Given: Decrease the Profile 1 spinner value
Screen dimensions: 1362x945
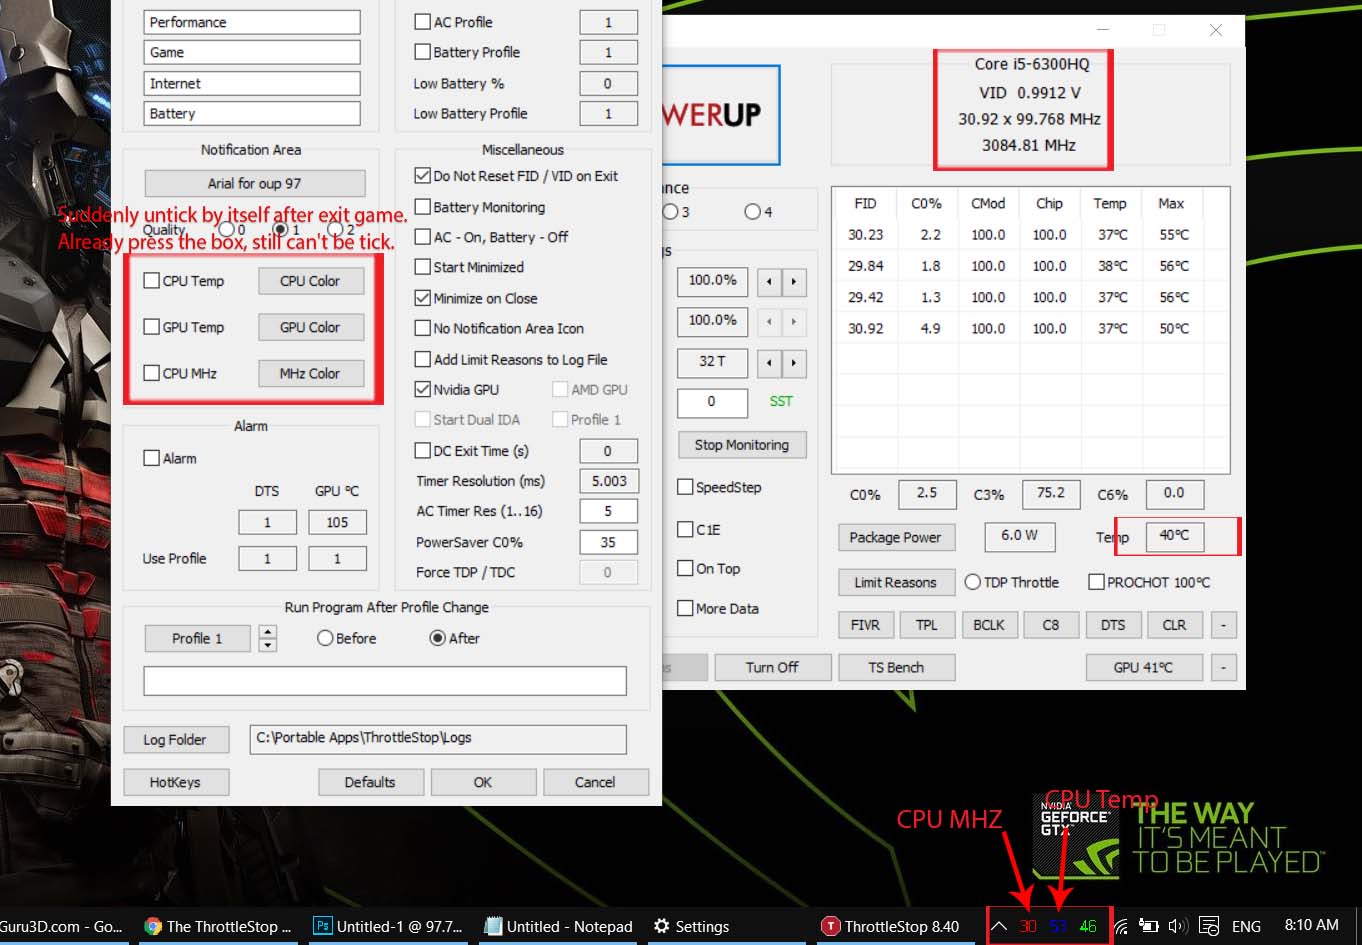Looking at the screenshot, I should click(267, 645).
